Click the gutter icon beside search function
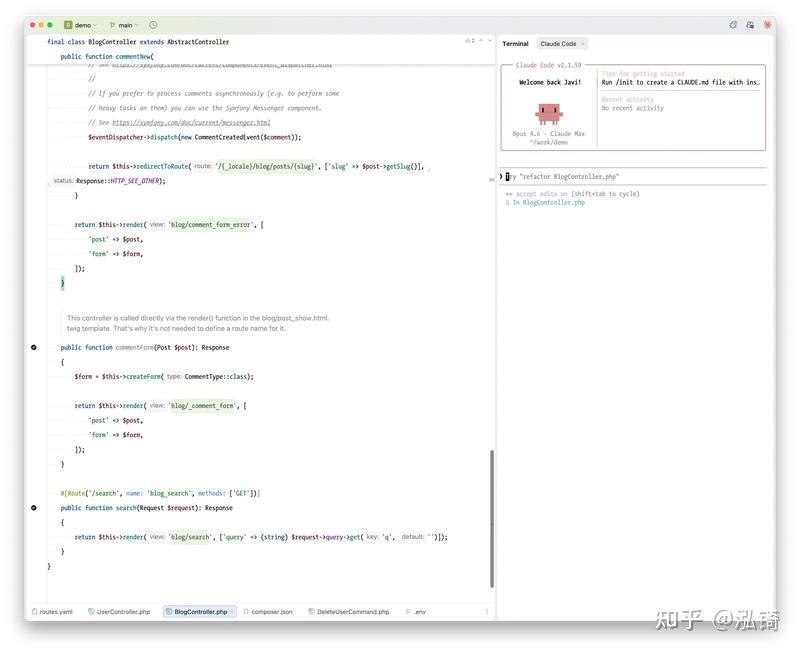This screenshot has width=800, height=653. click(x=34, y=508)
